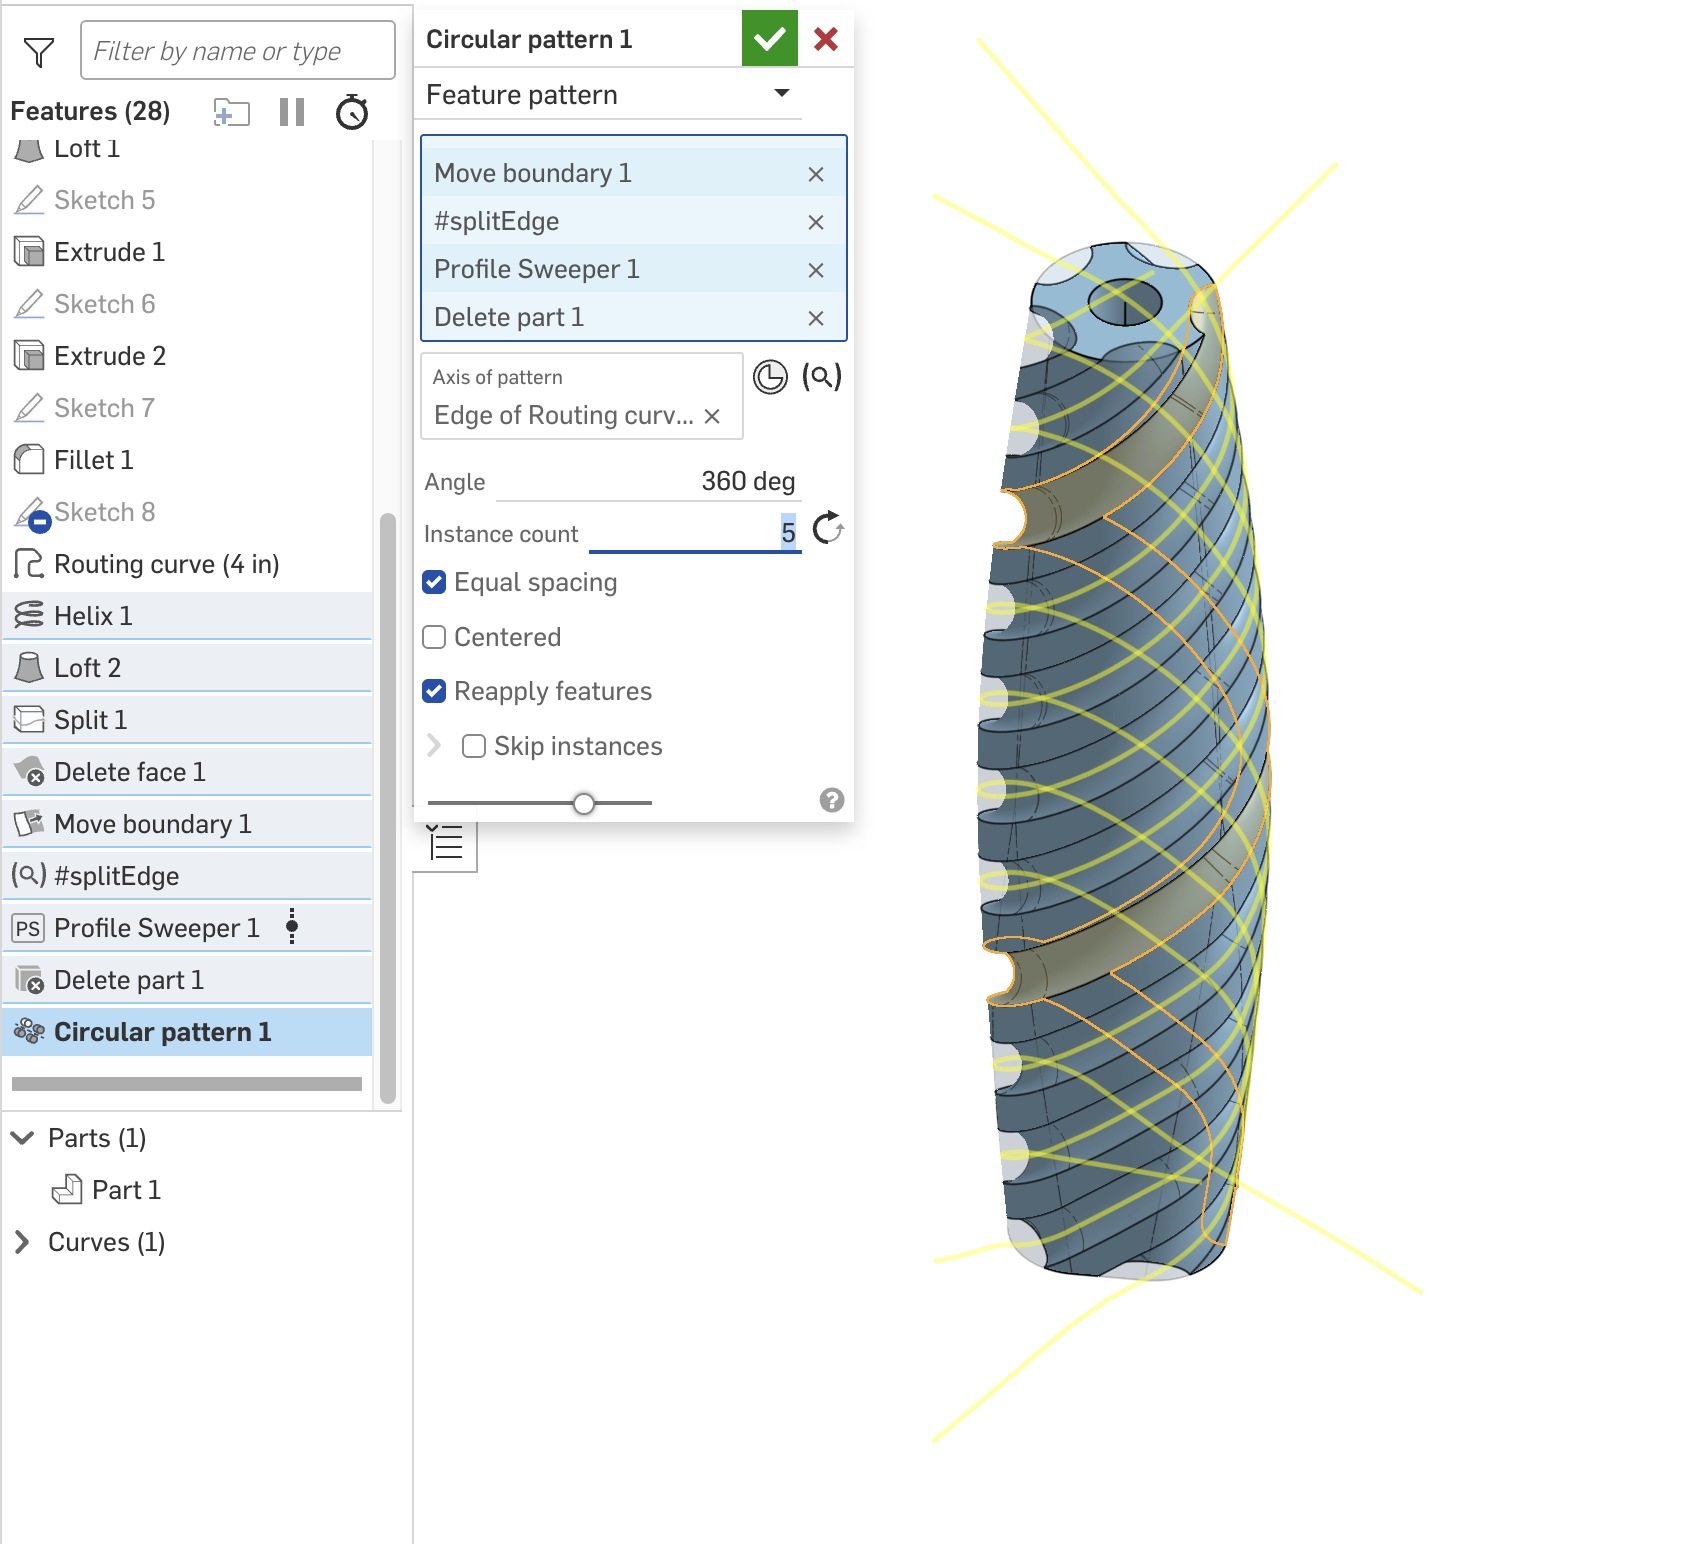Click the Filter by name or type field
Image resolution: width=1682 pixels, height=1544 pixels.
point(238,51)
